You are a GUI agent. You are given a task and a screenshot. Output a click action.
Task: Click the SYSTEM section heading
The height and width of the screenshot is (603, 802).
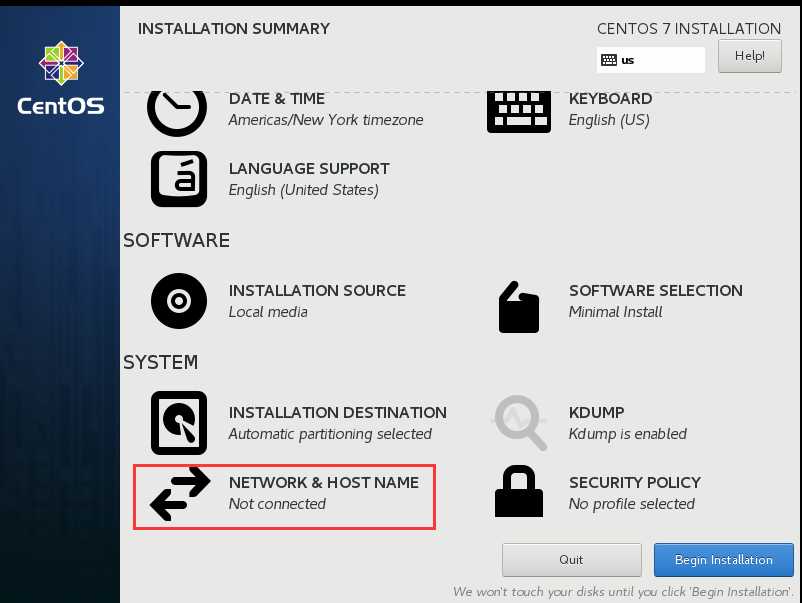pos(161,362)
